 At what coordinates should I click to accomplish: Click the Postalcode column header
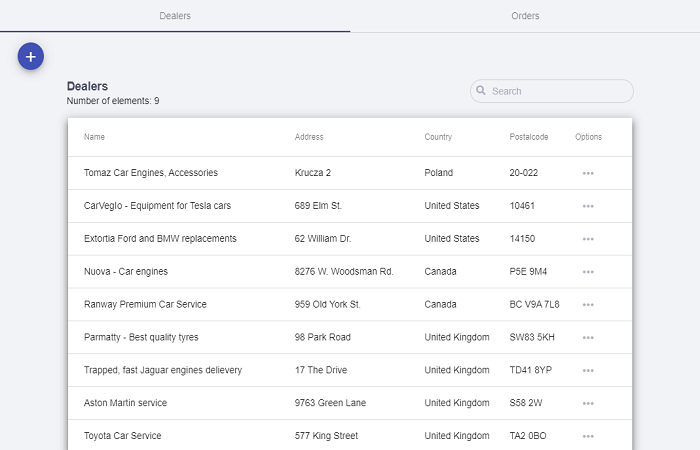pos(529,137)
